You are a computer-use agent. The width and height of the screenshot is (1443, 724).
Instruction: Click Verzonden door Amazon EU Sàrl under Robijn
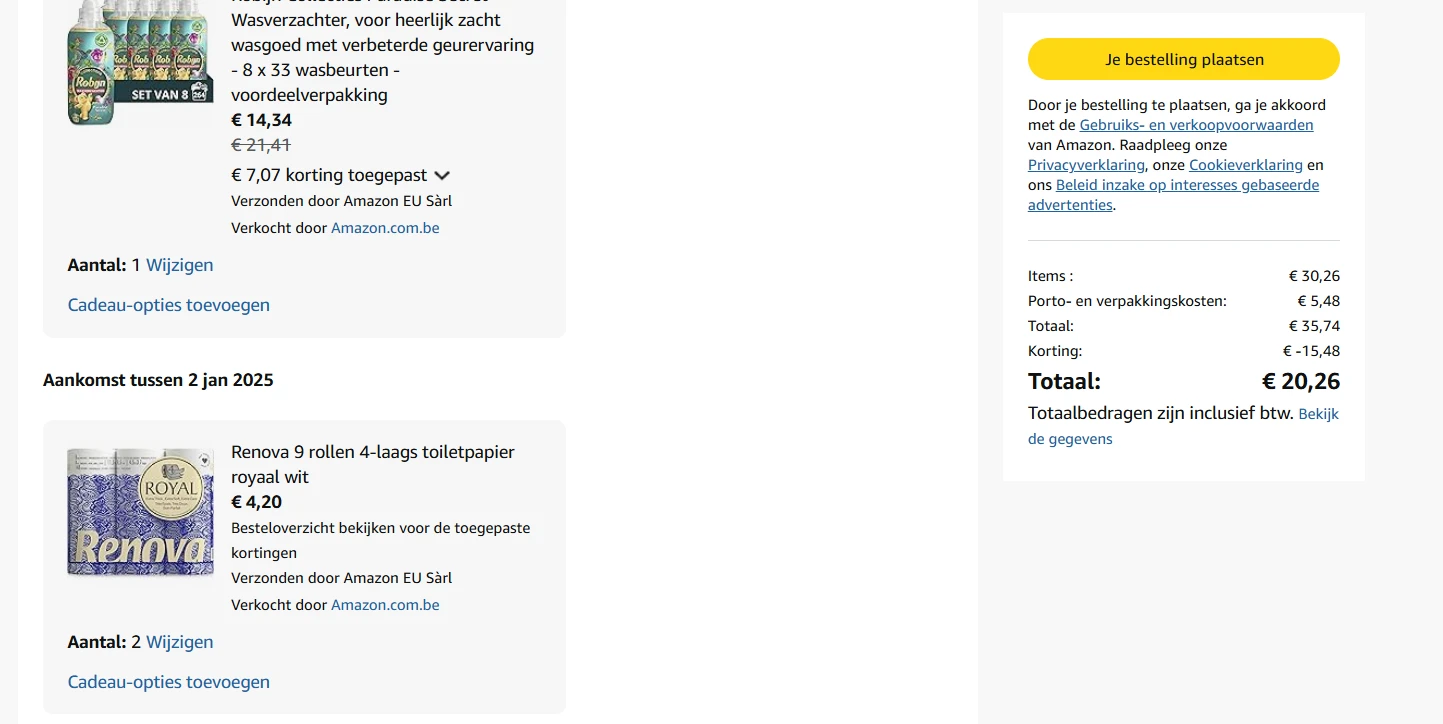tap(342, 201)
